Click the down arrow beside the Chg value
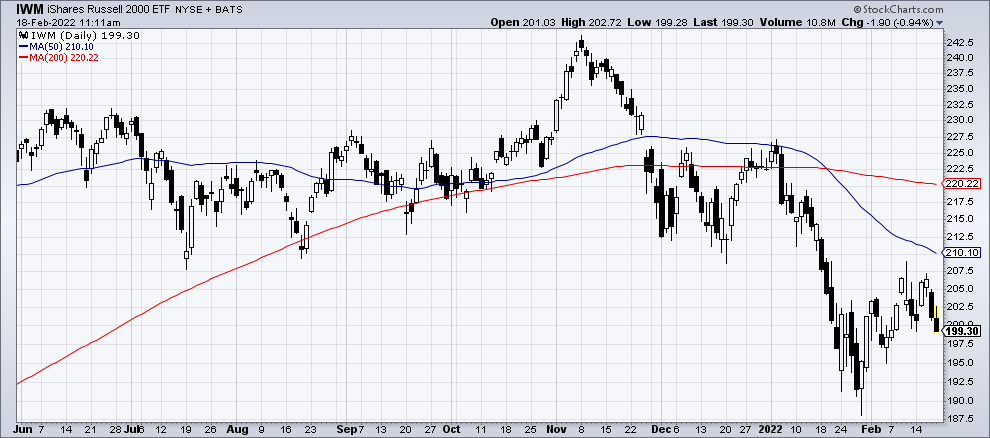The image size is (990, 438). (939, 23)
